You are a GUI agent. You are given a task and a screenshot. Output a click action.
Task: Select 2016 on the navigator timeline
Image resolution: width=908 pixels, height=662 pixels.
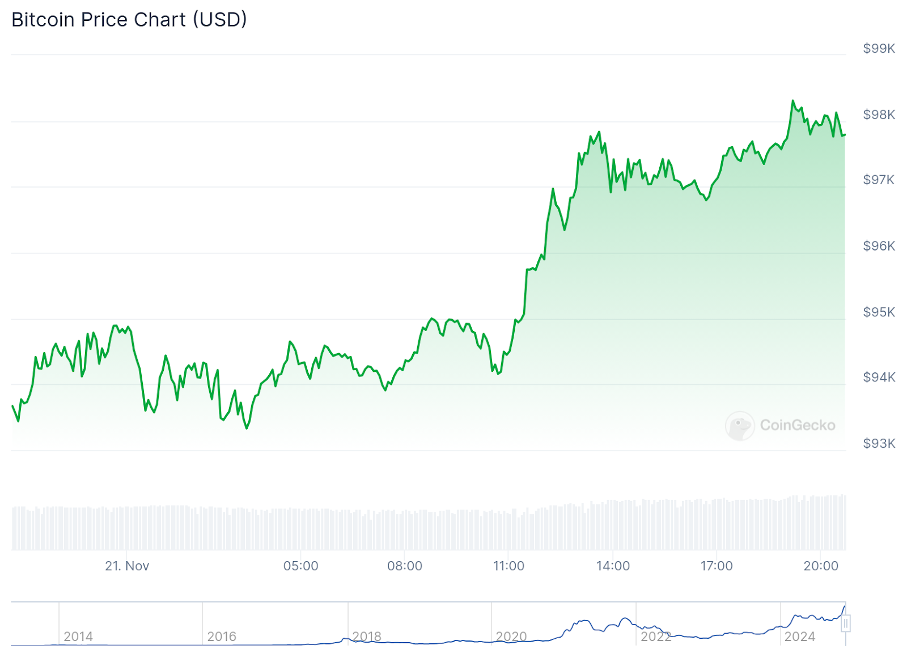pos(221,636)
